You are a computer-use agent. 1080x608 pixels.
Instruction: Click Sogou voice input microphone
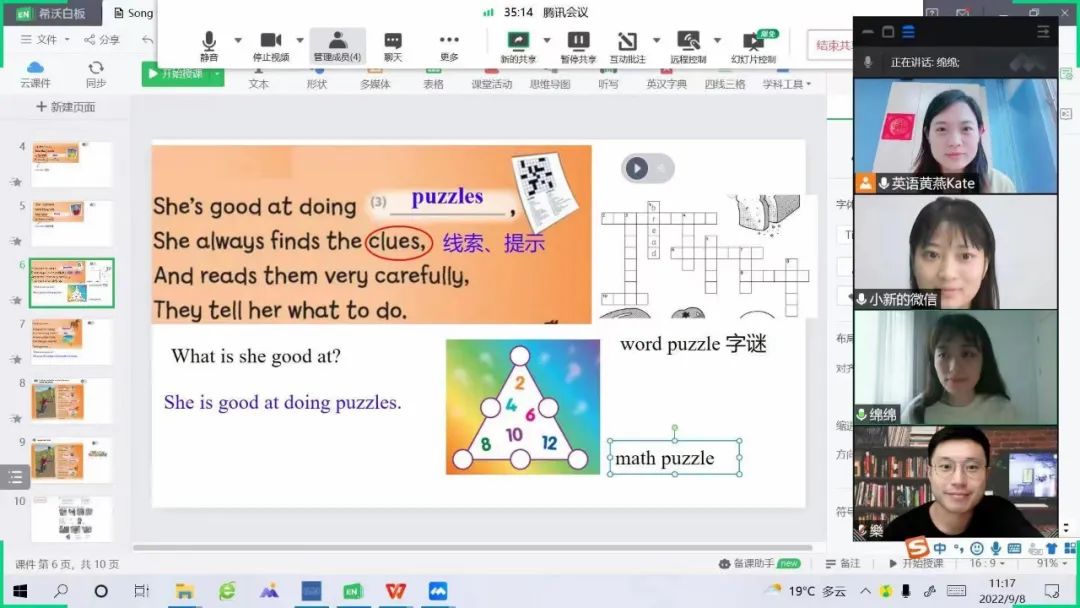click(995, 548)
